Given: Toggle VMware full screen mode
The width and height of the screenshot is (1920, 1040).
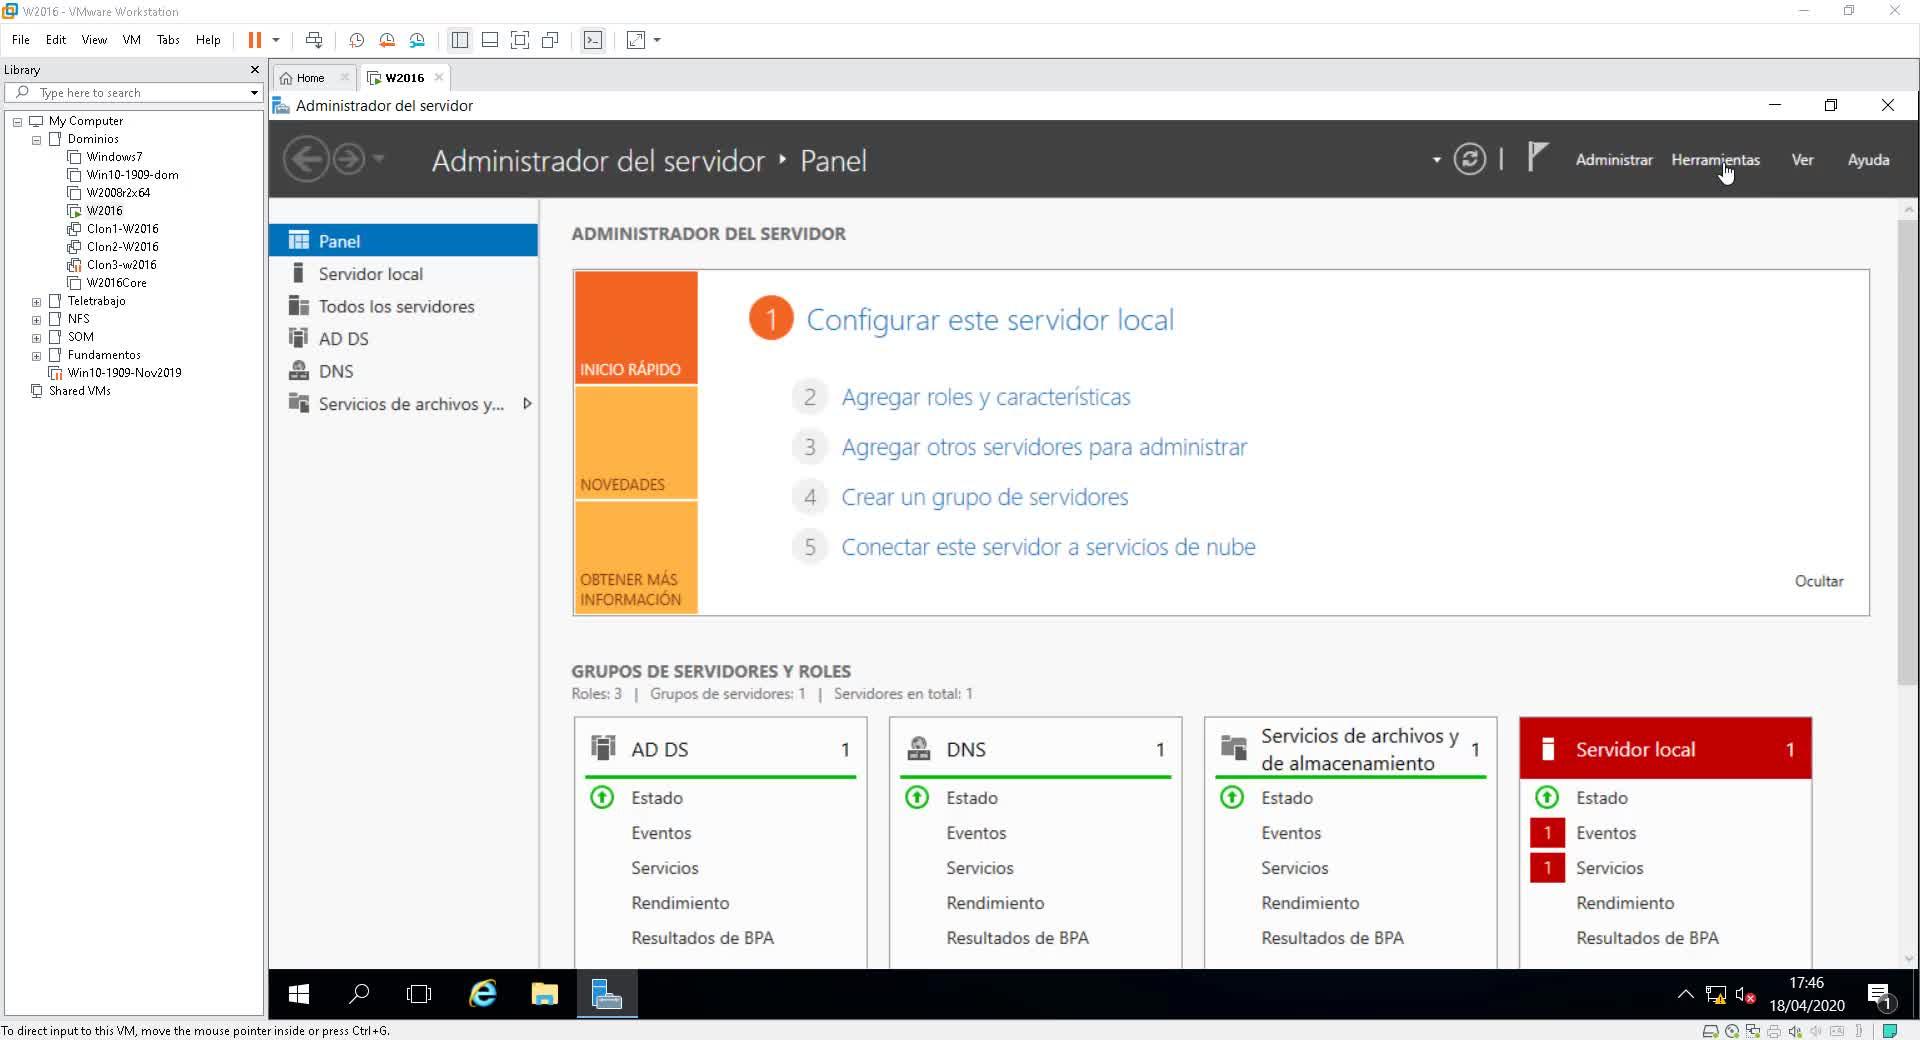Looking at the screenshot, I should click(x=520, y=40).
